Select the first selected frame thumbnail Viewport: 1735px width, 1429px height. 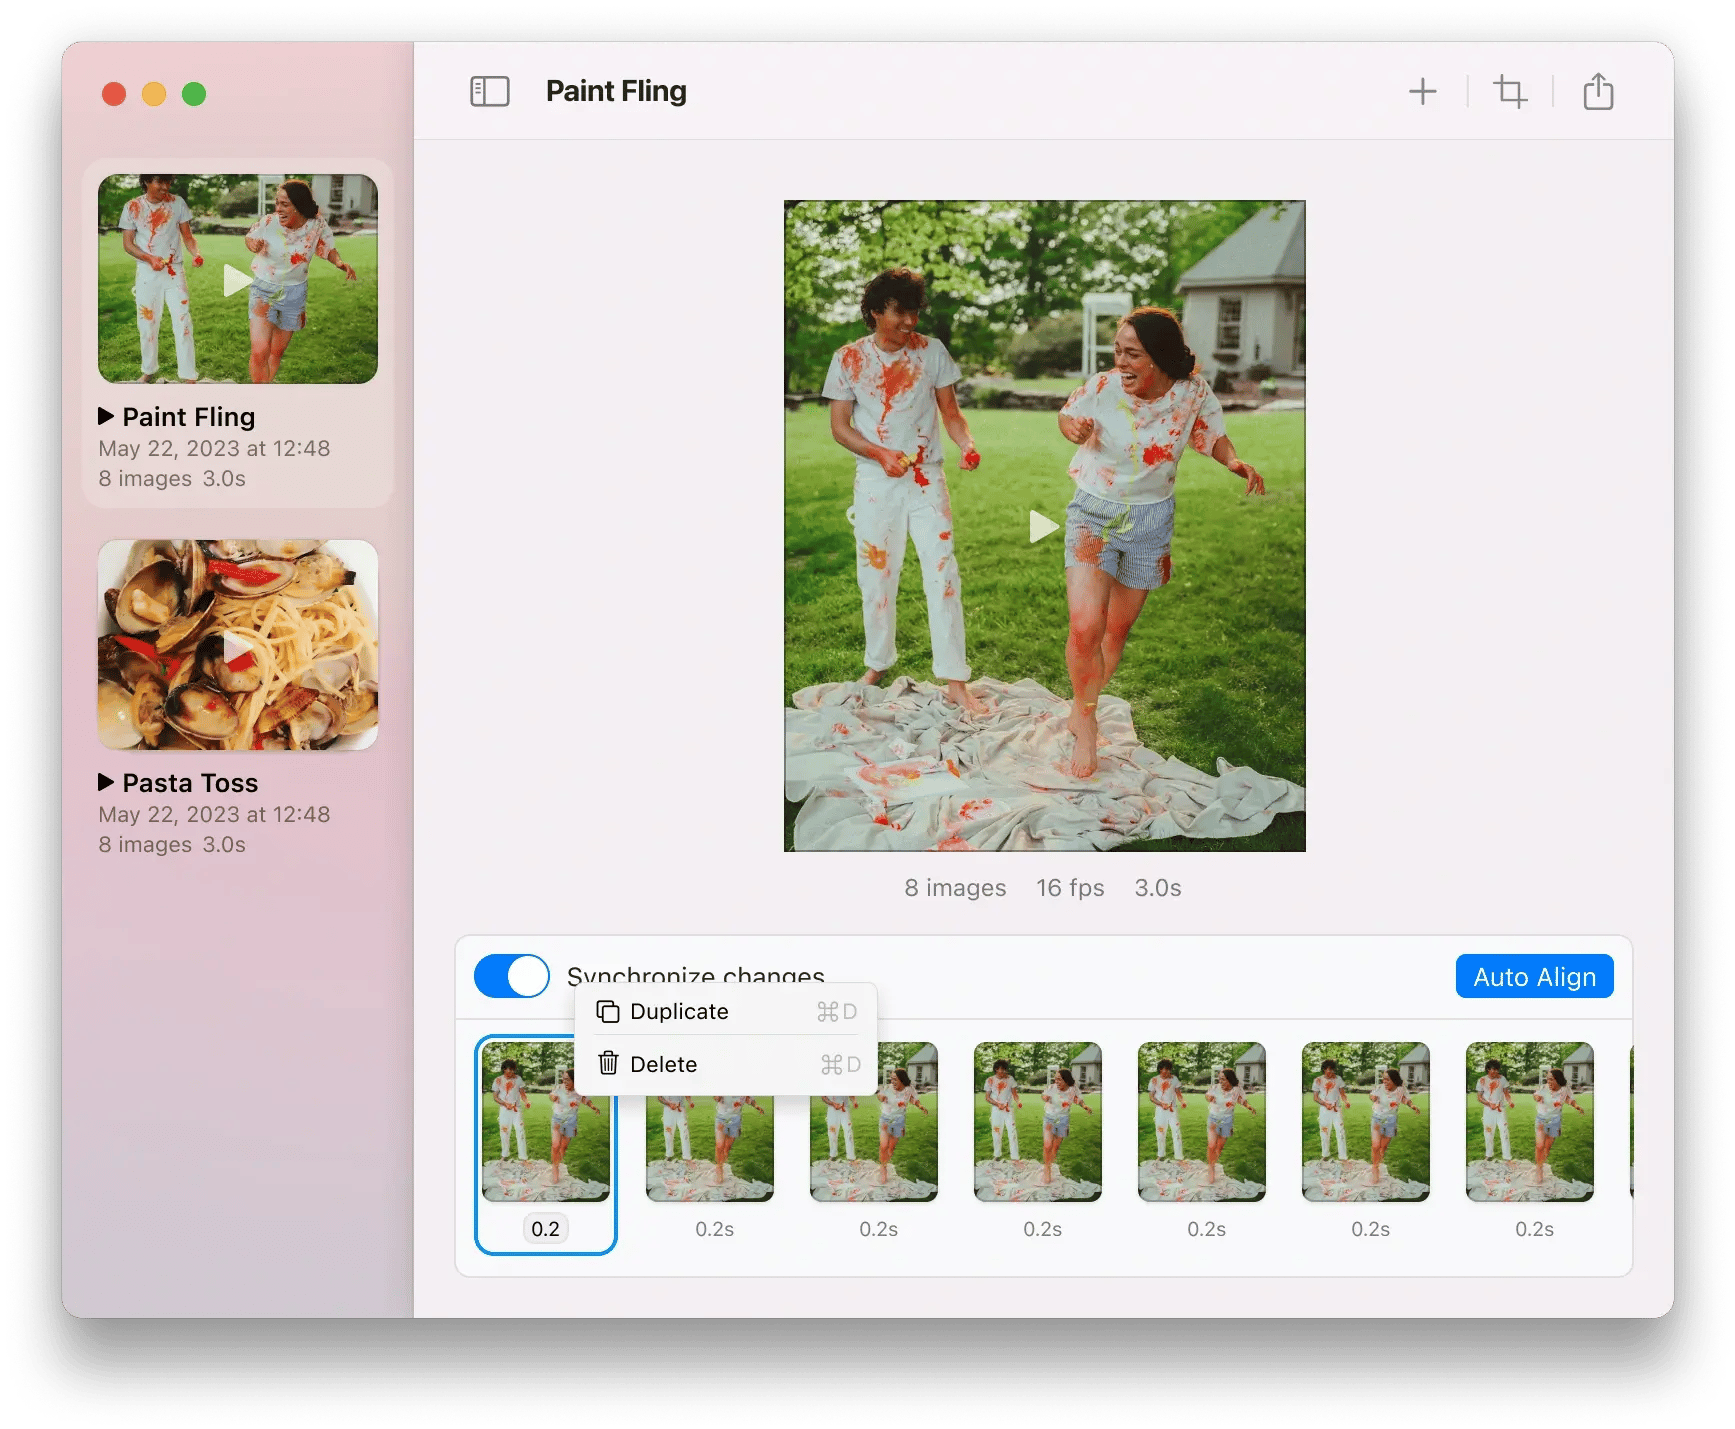[545, 1145]
